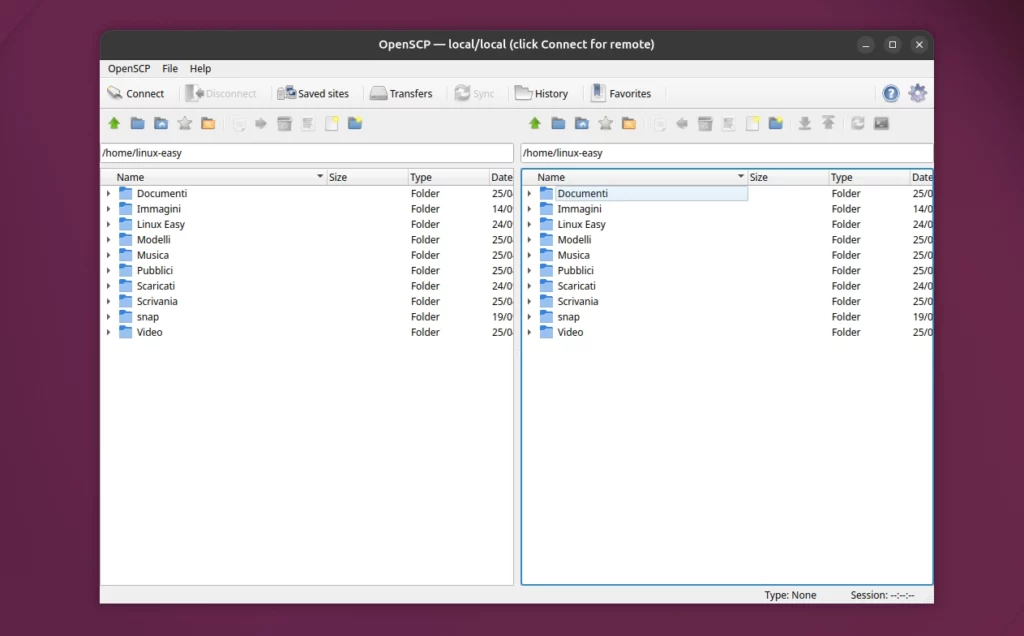This screenshot has width=1024, height=636.
Task: Sort right pane by Type column
Action: tap(868, 177)
